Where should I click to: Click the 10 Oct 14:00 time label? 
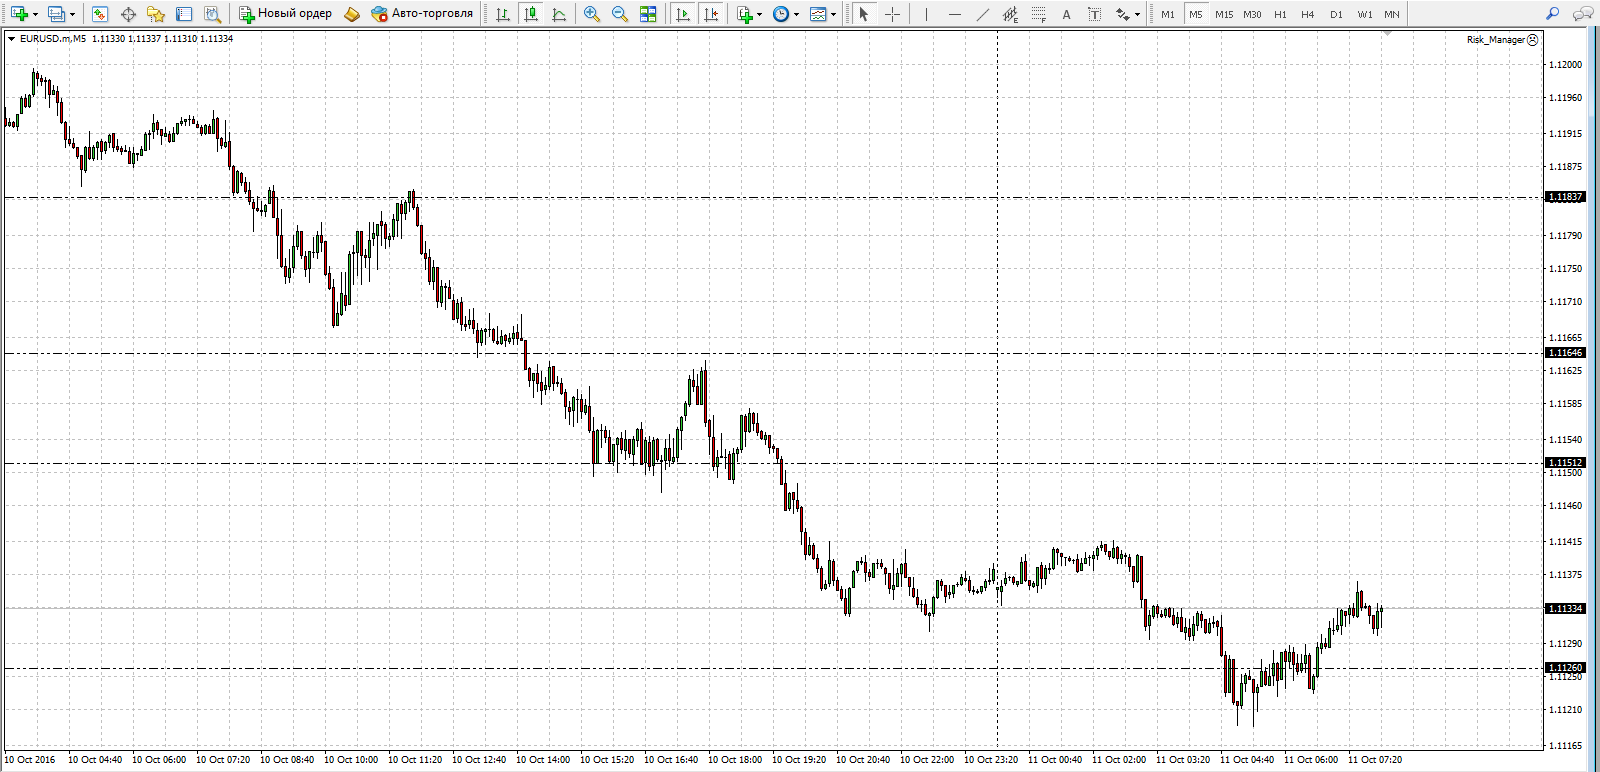543,760
